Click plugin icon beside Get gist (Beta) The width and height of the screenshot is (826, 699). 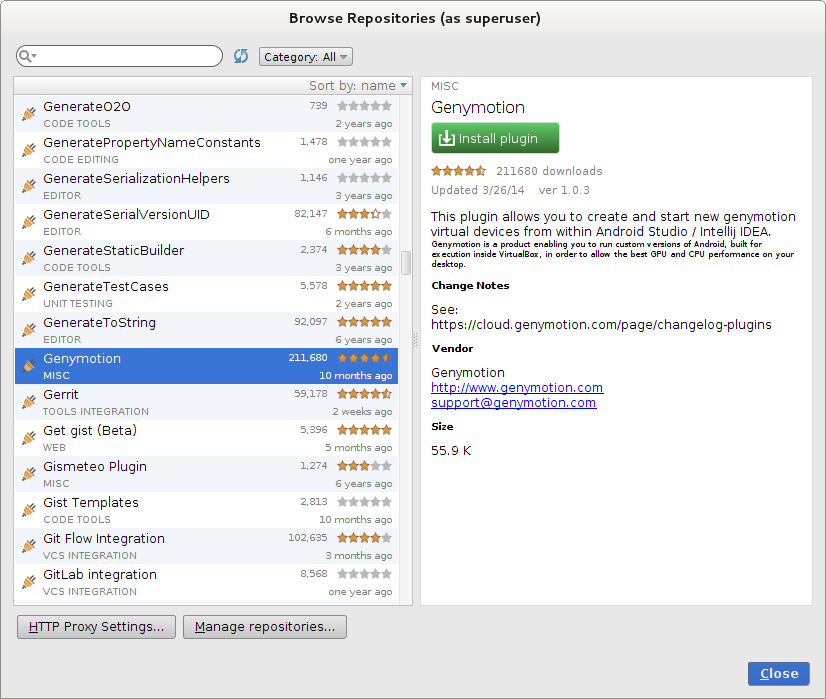coord(29,438)
